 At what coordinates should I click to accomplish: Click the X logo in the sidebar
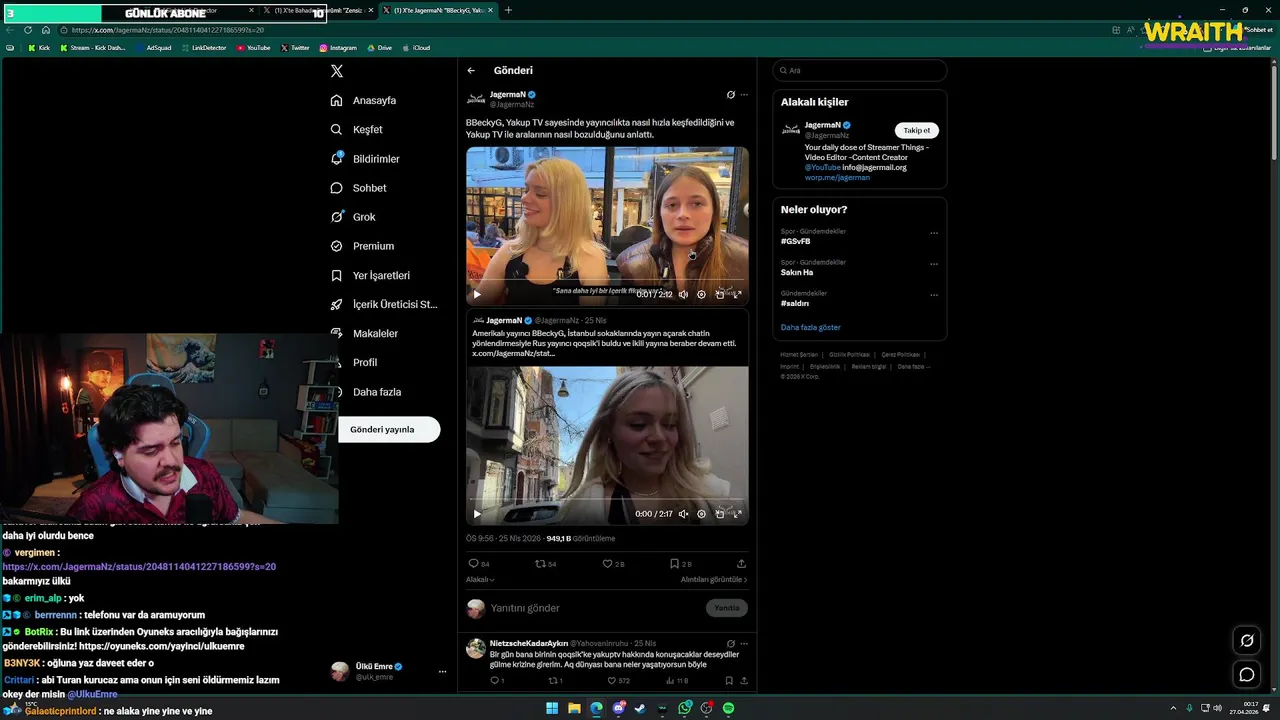337,71
